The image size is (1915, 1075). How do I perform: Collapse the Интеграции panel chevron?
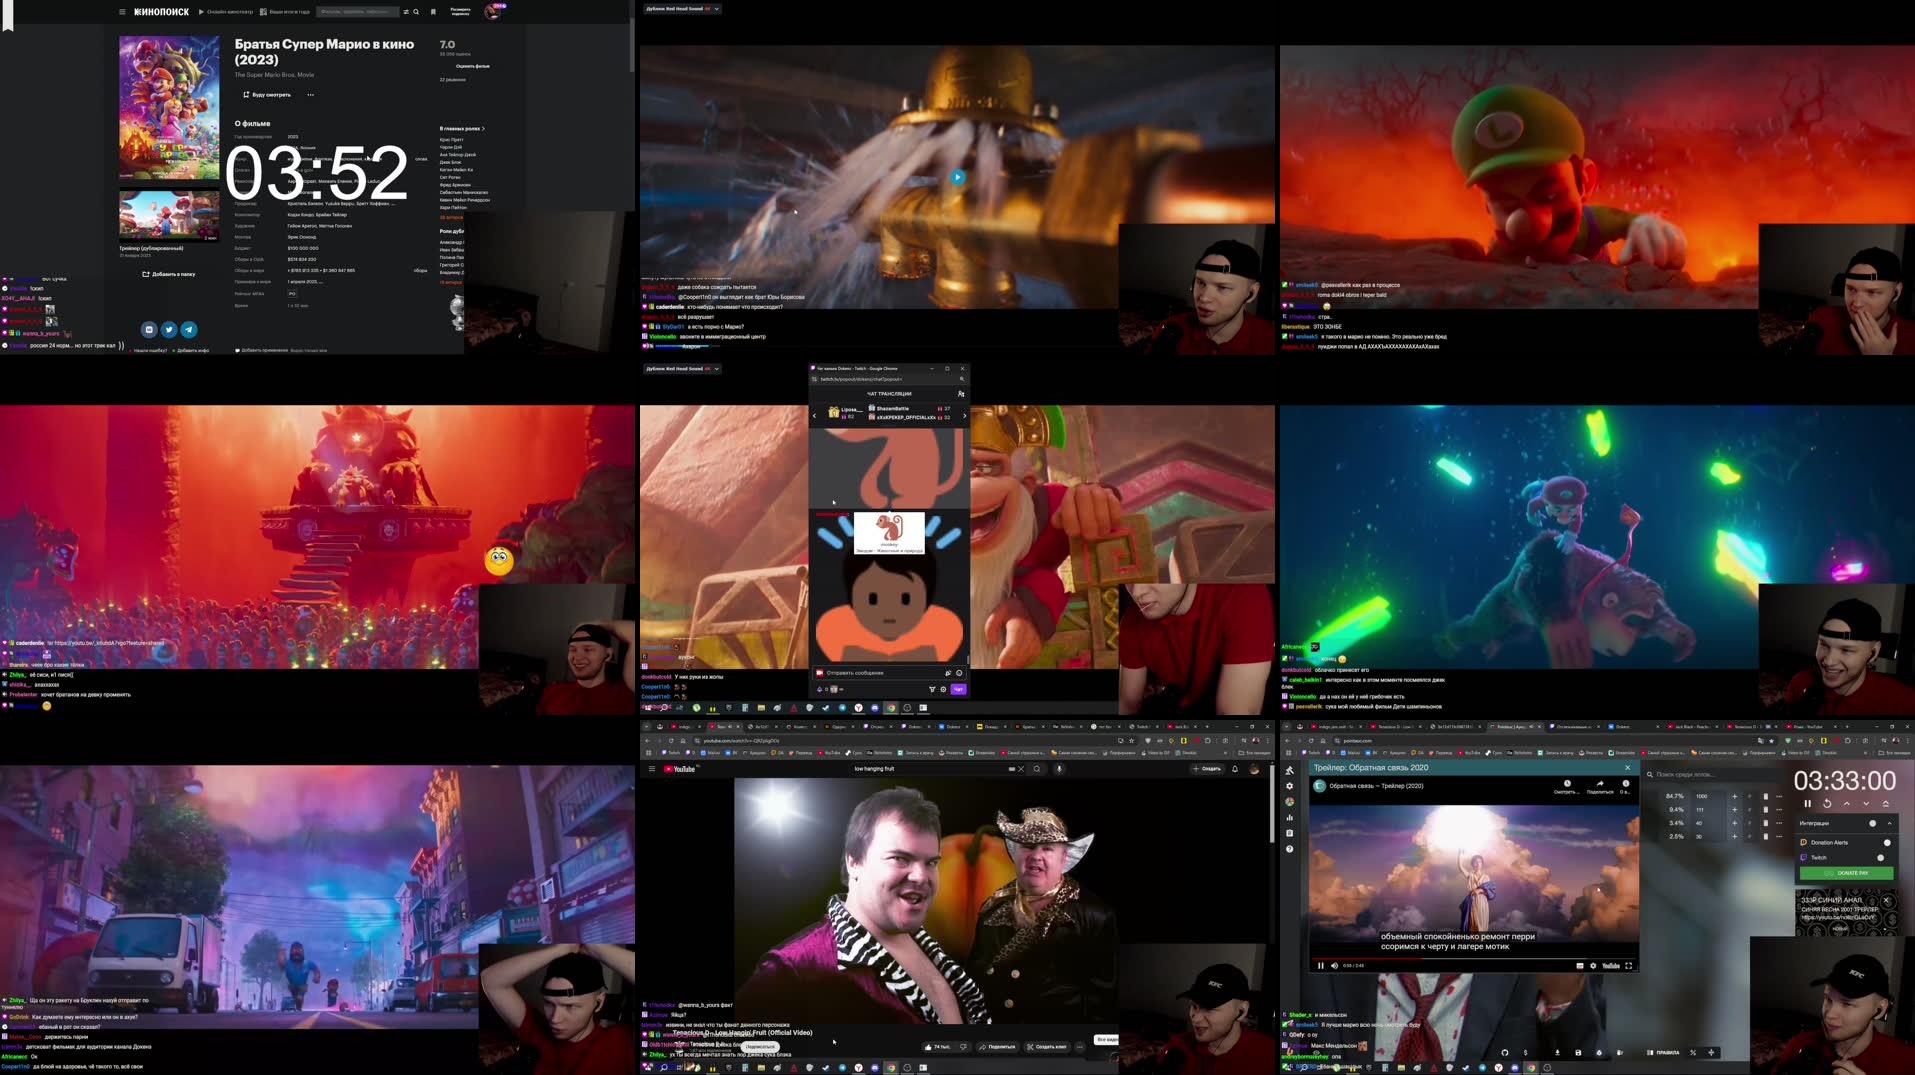click(x=1889, y=823)
